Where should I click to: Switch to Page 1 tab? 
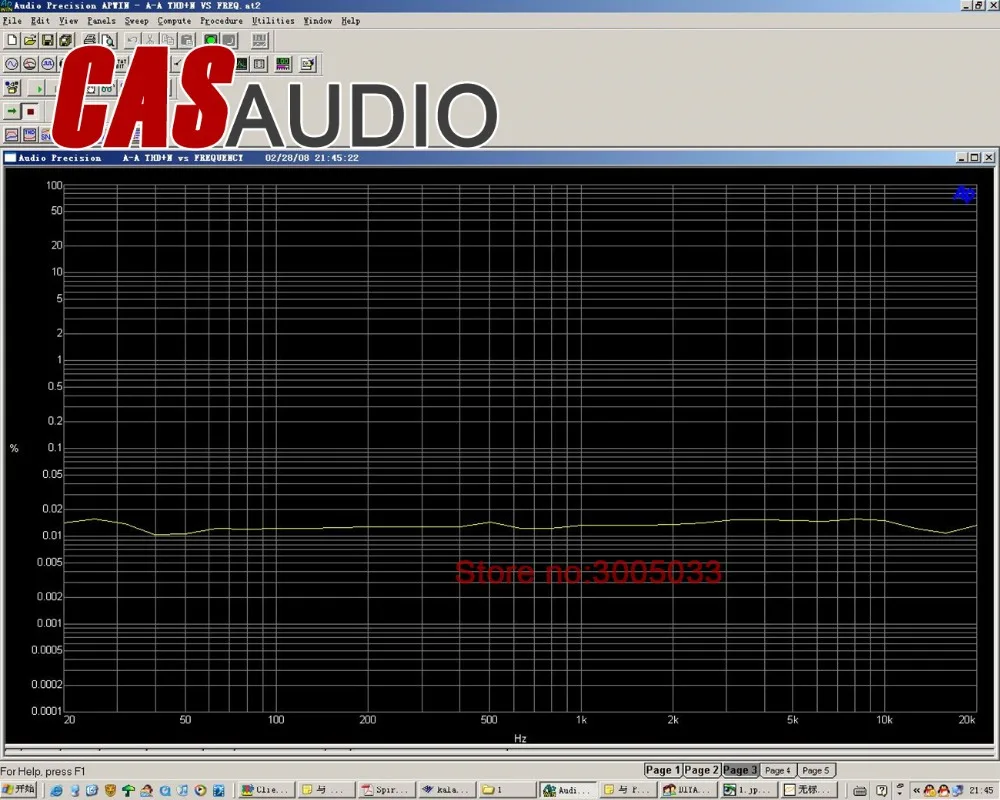[x=663, y=770]
